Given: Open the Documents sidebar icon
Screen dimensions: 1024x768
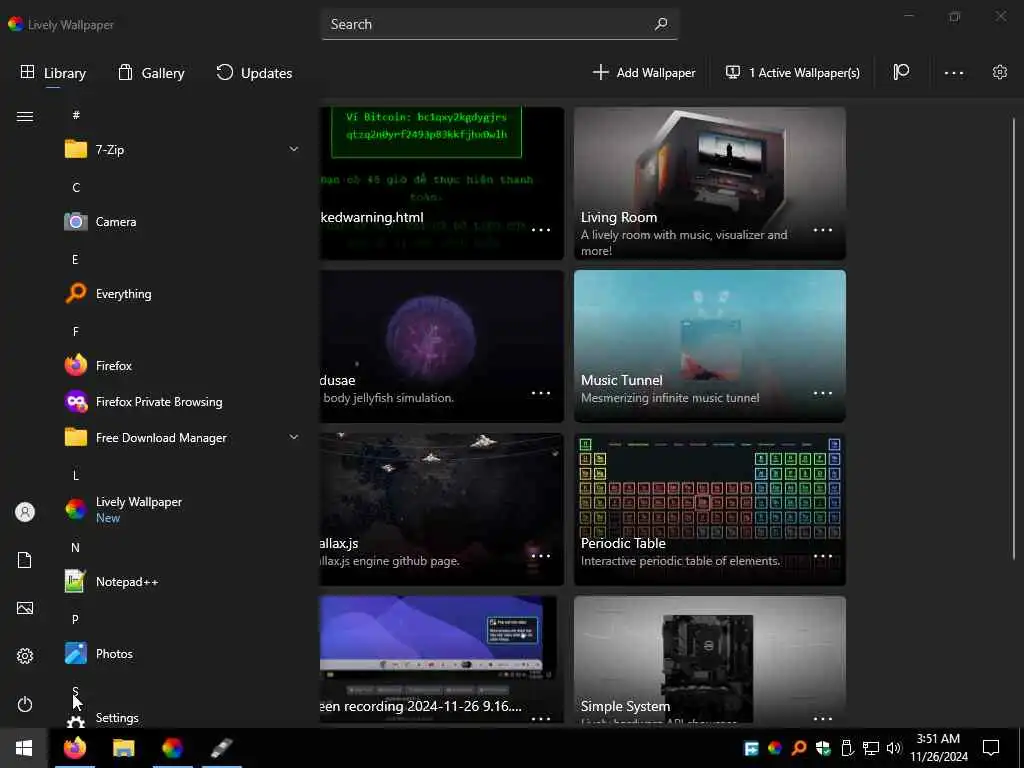Looking at the screenshot, I should (x=25, y=560).
